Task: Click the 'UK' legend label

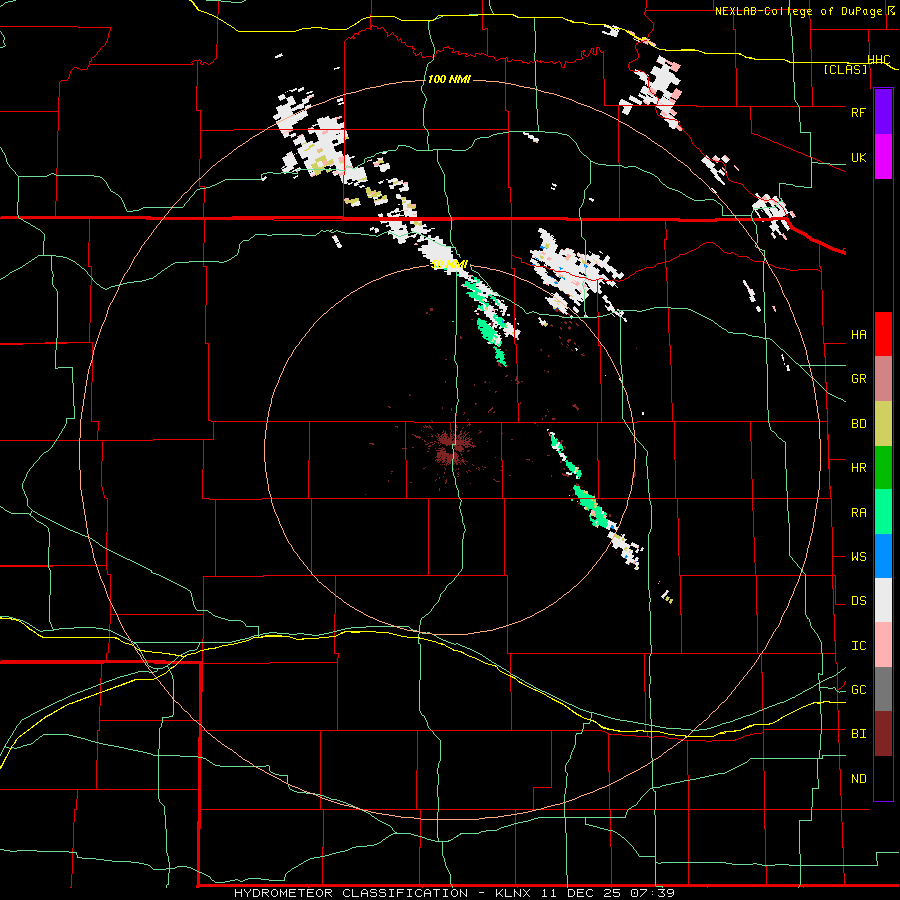Action: (858, 157)
